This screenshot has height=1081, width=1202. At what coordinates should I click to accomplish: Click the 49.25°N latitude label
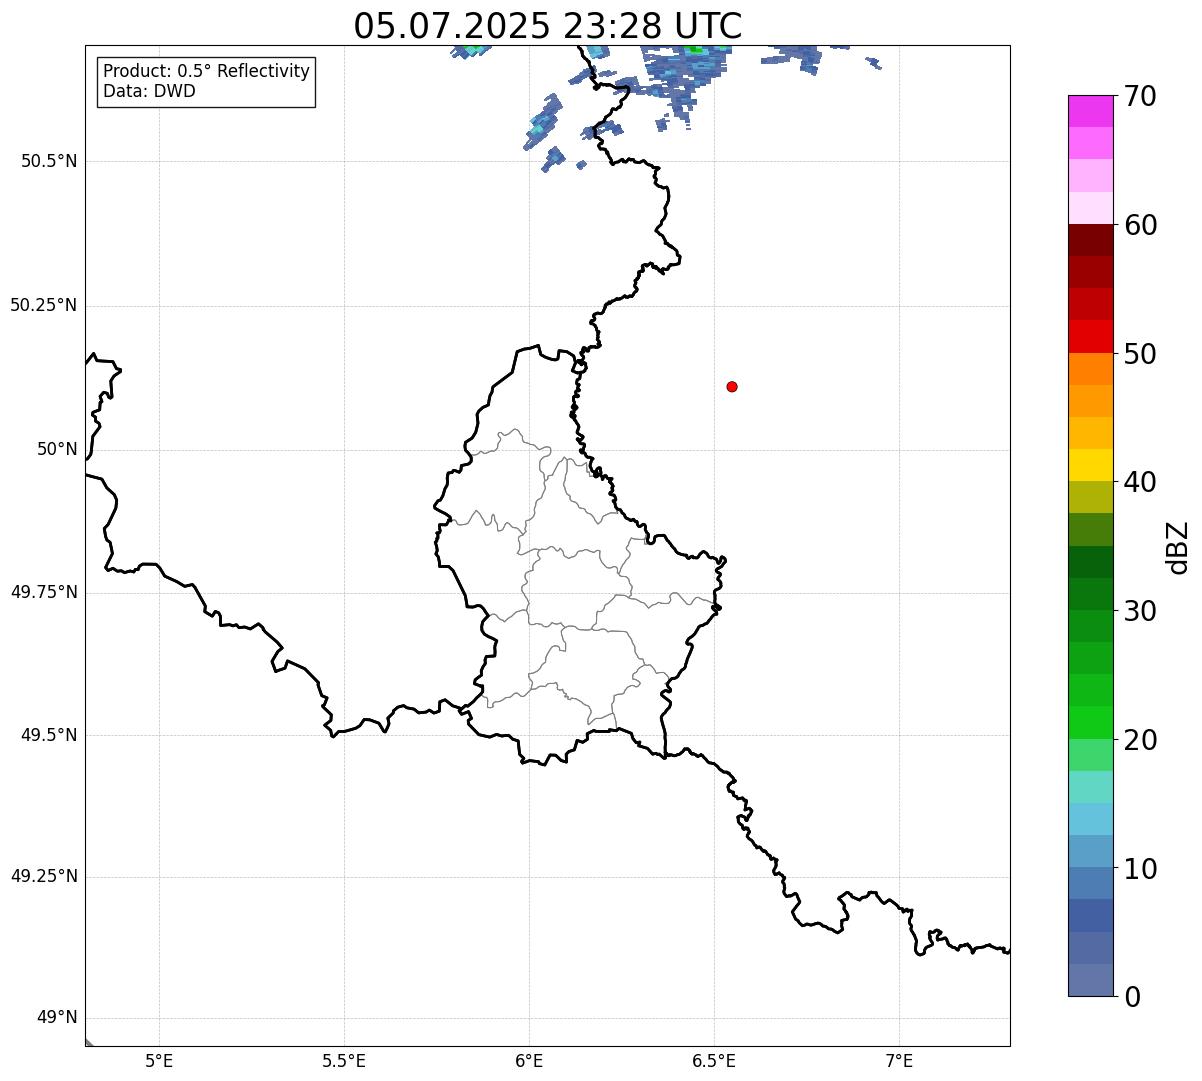click(43, 876)
